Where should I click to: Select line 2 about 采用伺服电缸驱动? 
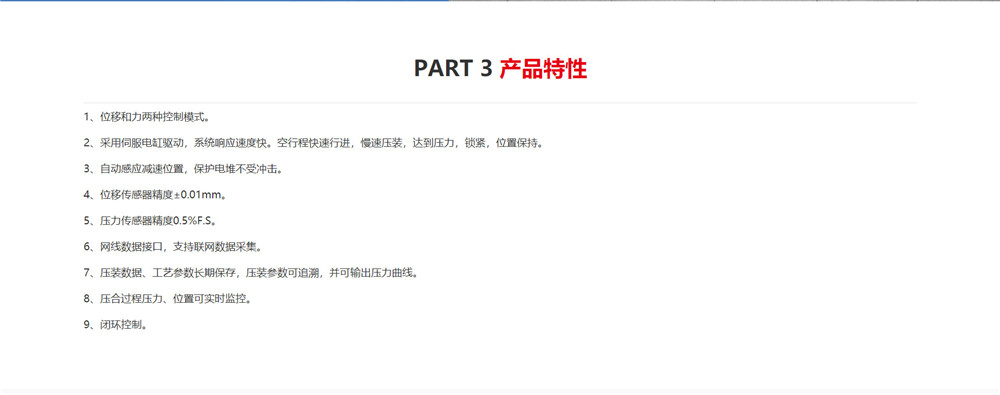point(314,144)
